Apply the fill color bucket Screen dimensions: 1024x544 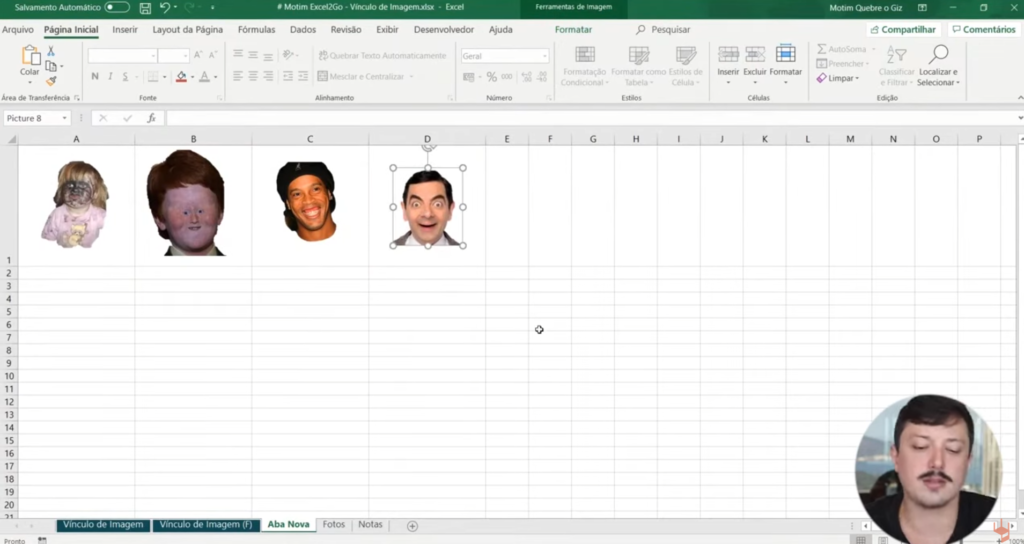click(x=181, y=76)
